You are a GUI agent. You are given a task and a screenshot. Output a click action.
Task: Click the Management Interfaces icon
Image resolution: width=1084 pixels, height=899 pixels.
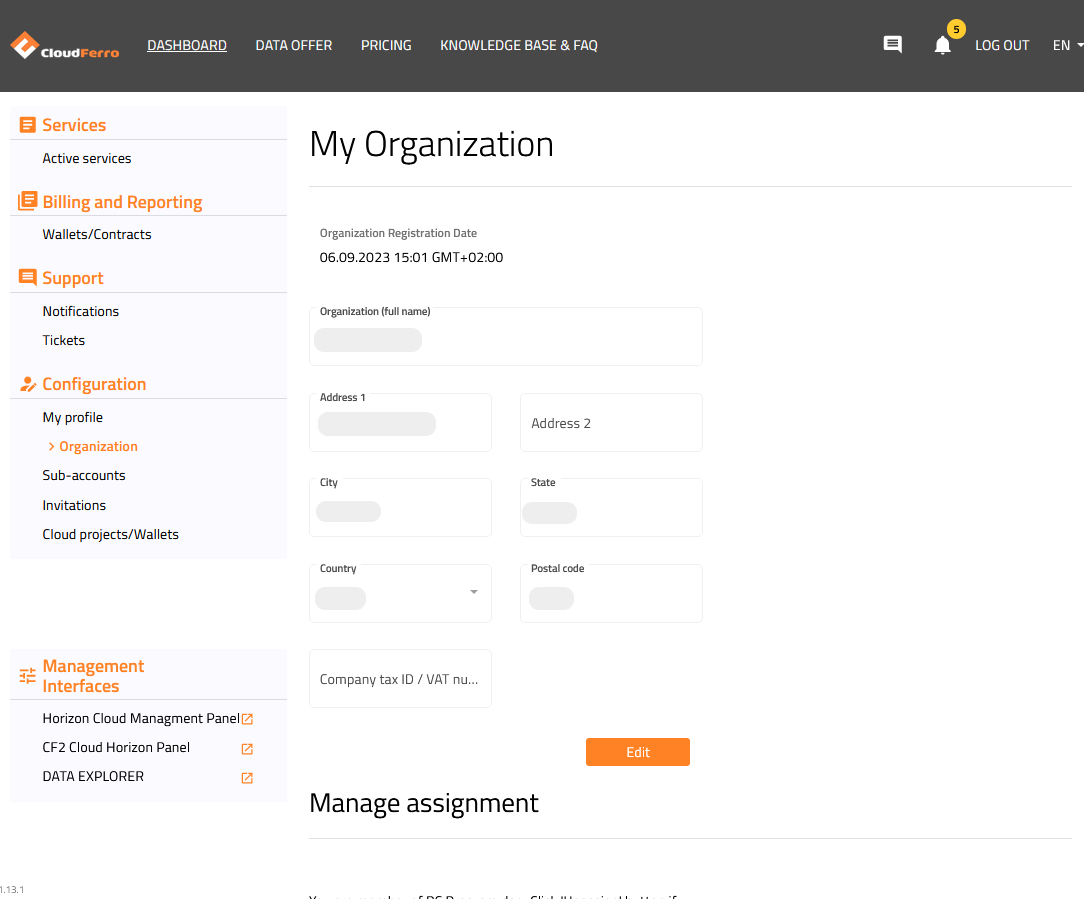pyautogui.click(x=27, y=675)
